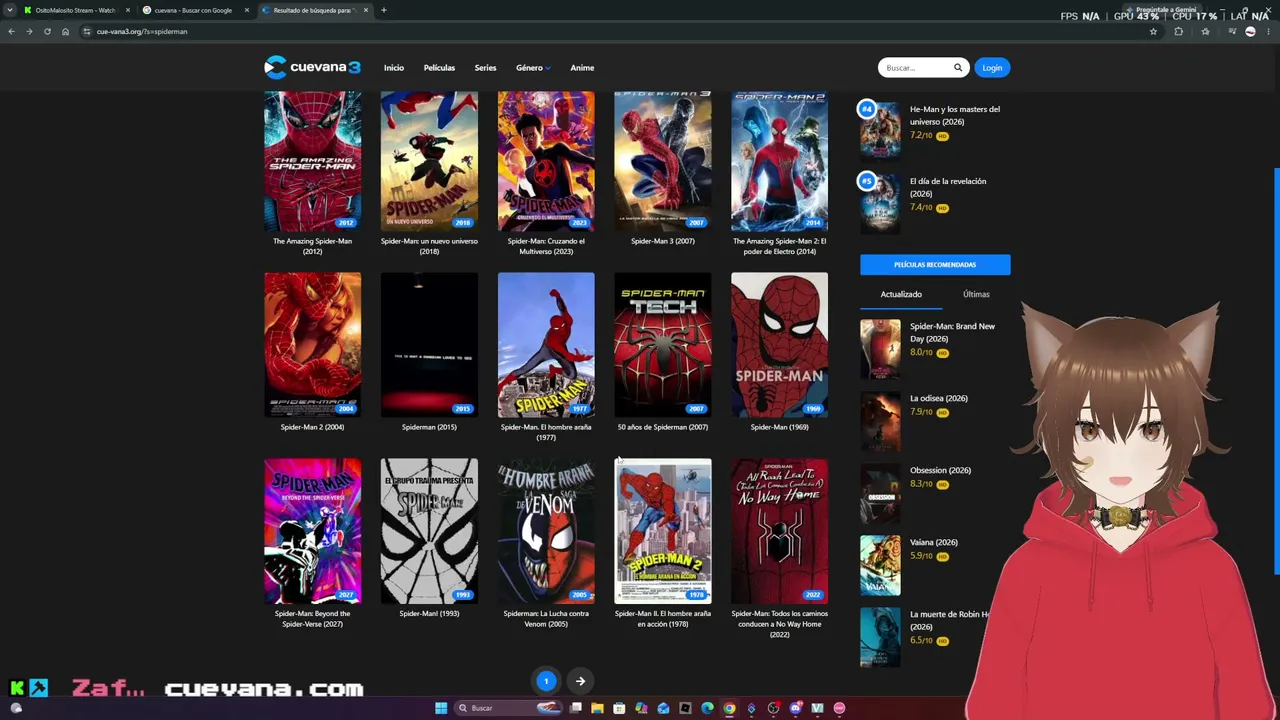Go back with the browser back arrow
The height and width of the screenshot is (720, 1280).
11,31
